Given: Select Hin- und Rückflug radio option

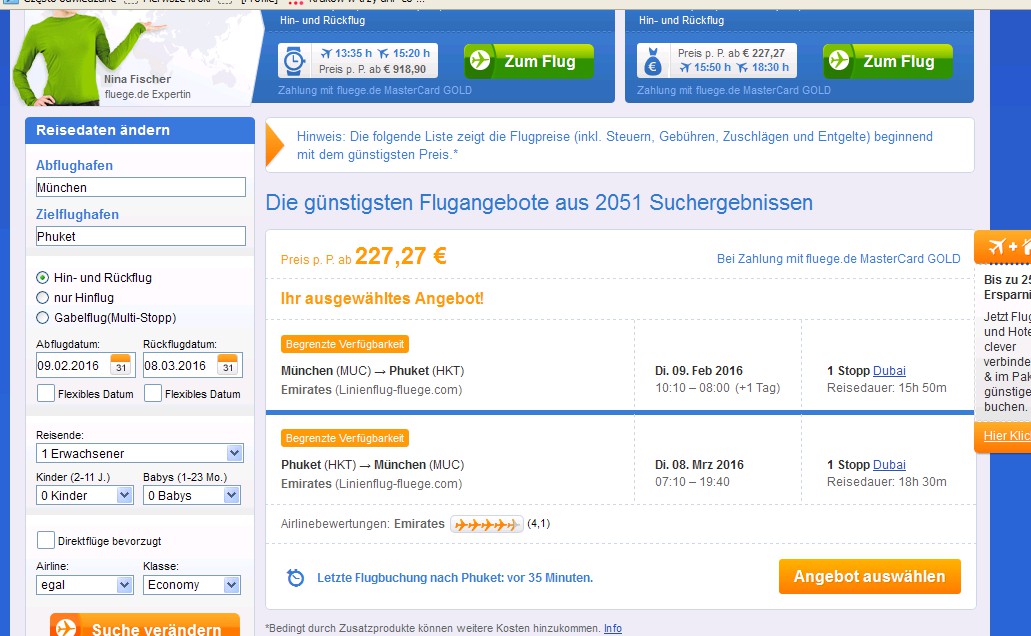Looking at the screenshot, I should coord(43,278).
